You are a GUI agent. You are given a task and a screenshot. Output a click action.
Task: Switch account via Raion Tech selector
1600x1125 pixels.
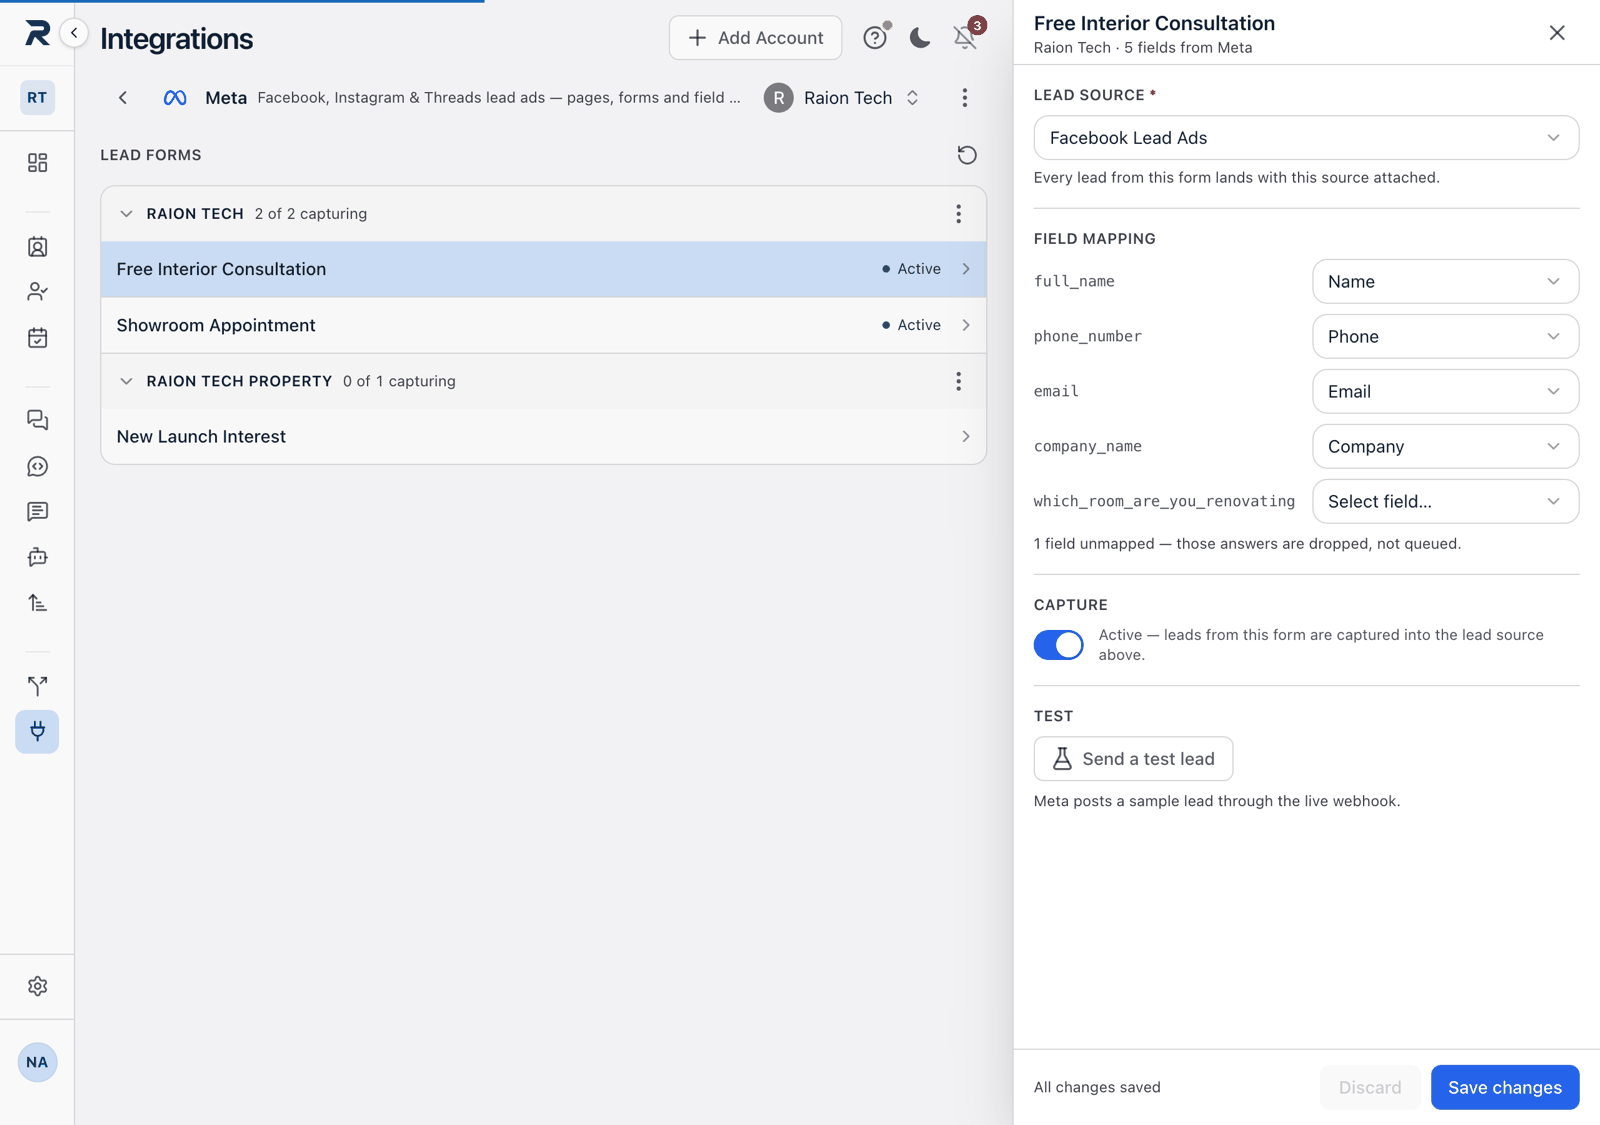coord(842,97)
